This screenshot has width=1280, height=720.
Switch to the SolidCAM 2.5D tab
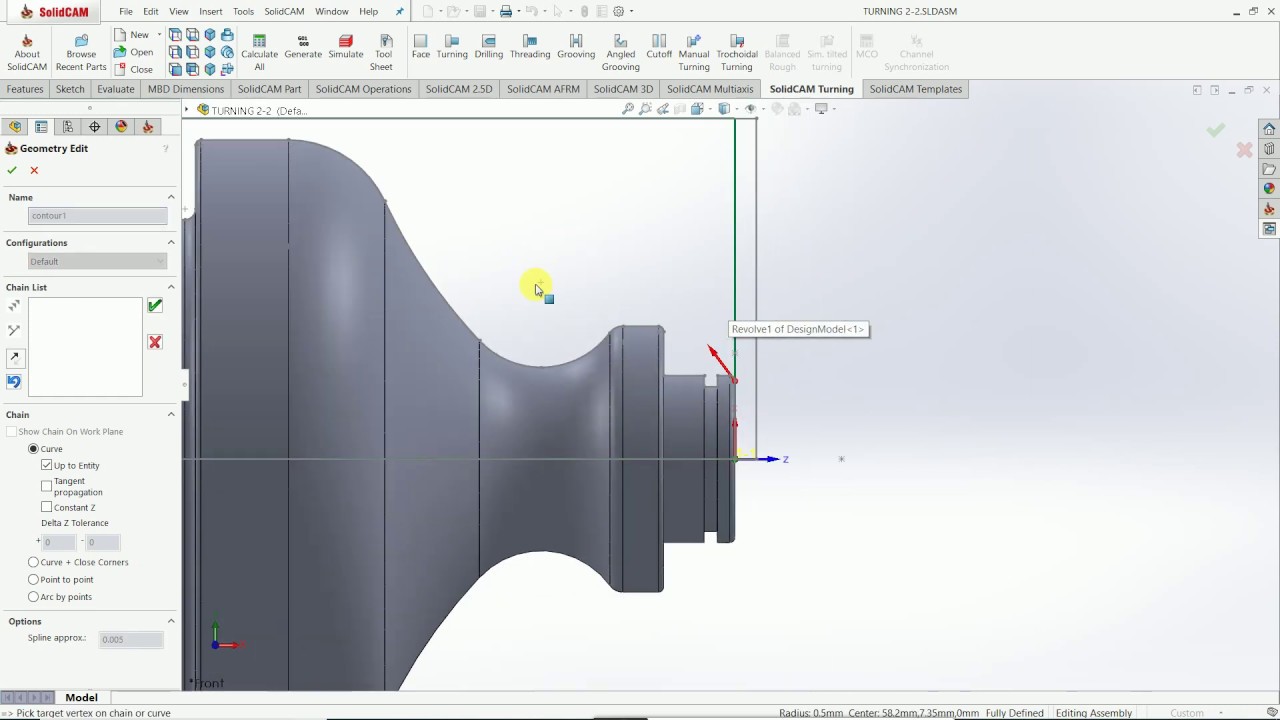(459, 89)
